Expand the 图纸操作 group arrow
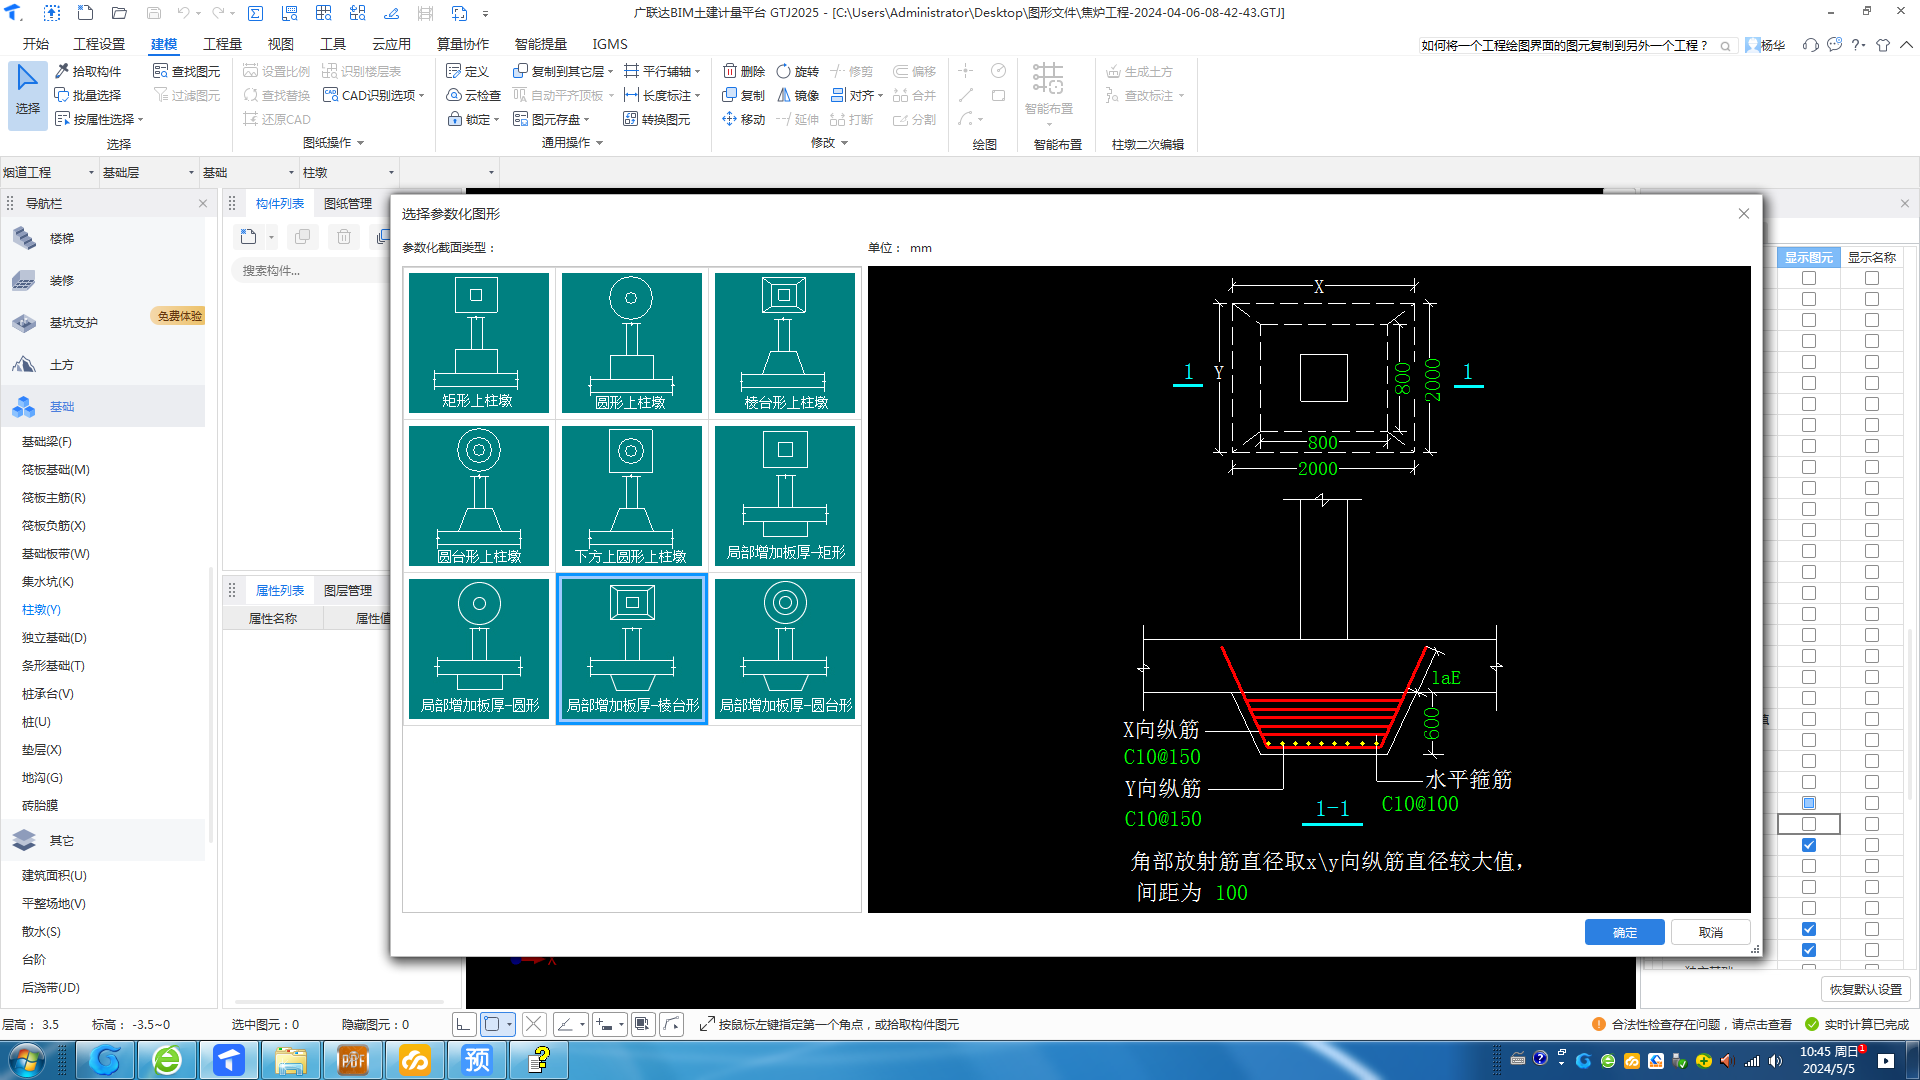The image size is (1920, 1080). (x=360, y=143)
